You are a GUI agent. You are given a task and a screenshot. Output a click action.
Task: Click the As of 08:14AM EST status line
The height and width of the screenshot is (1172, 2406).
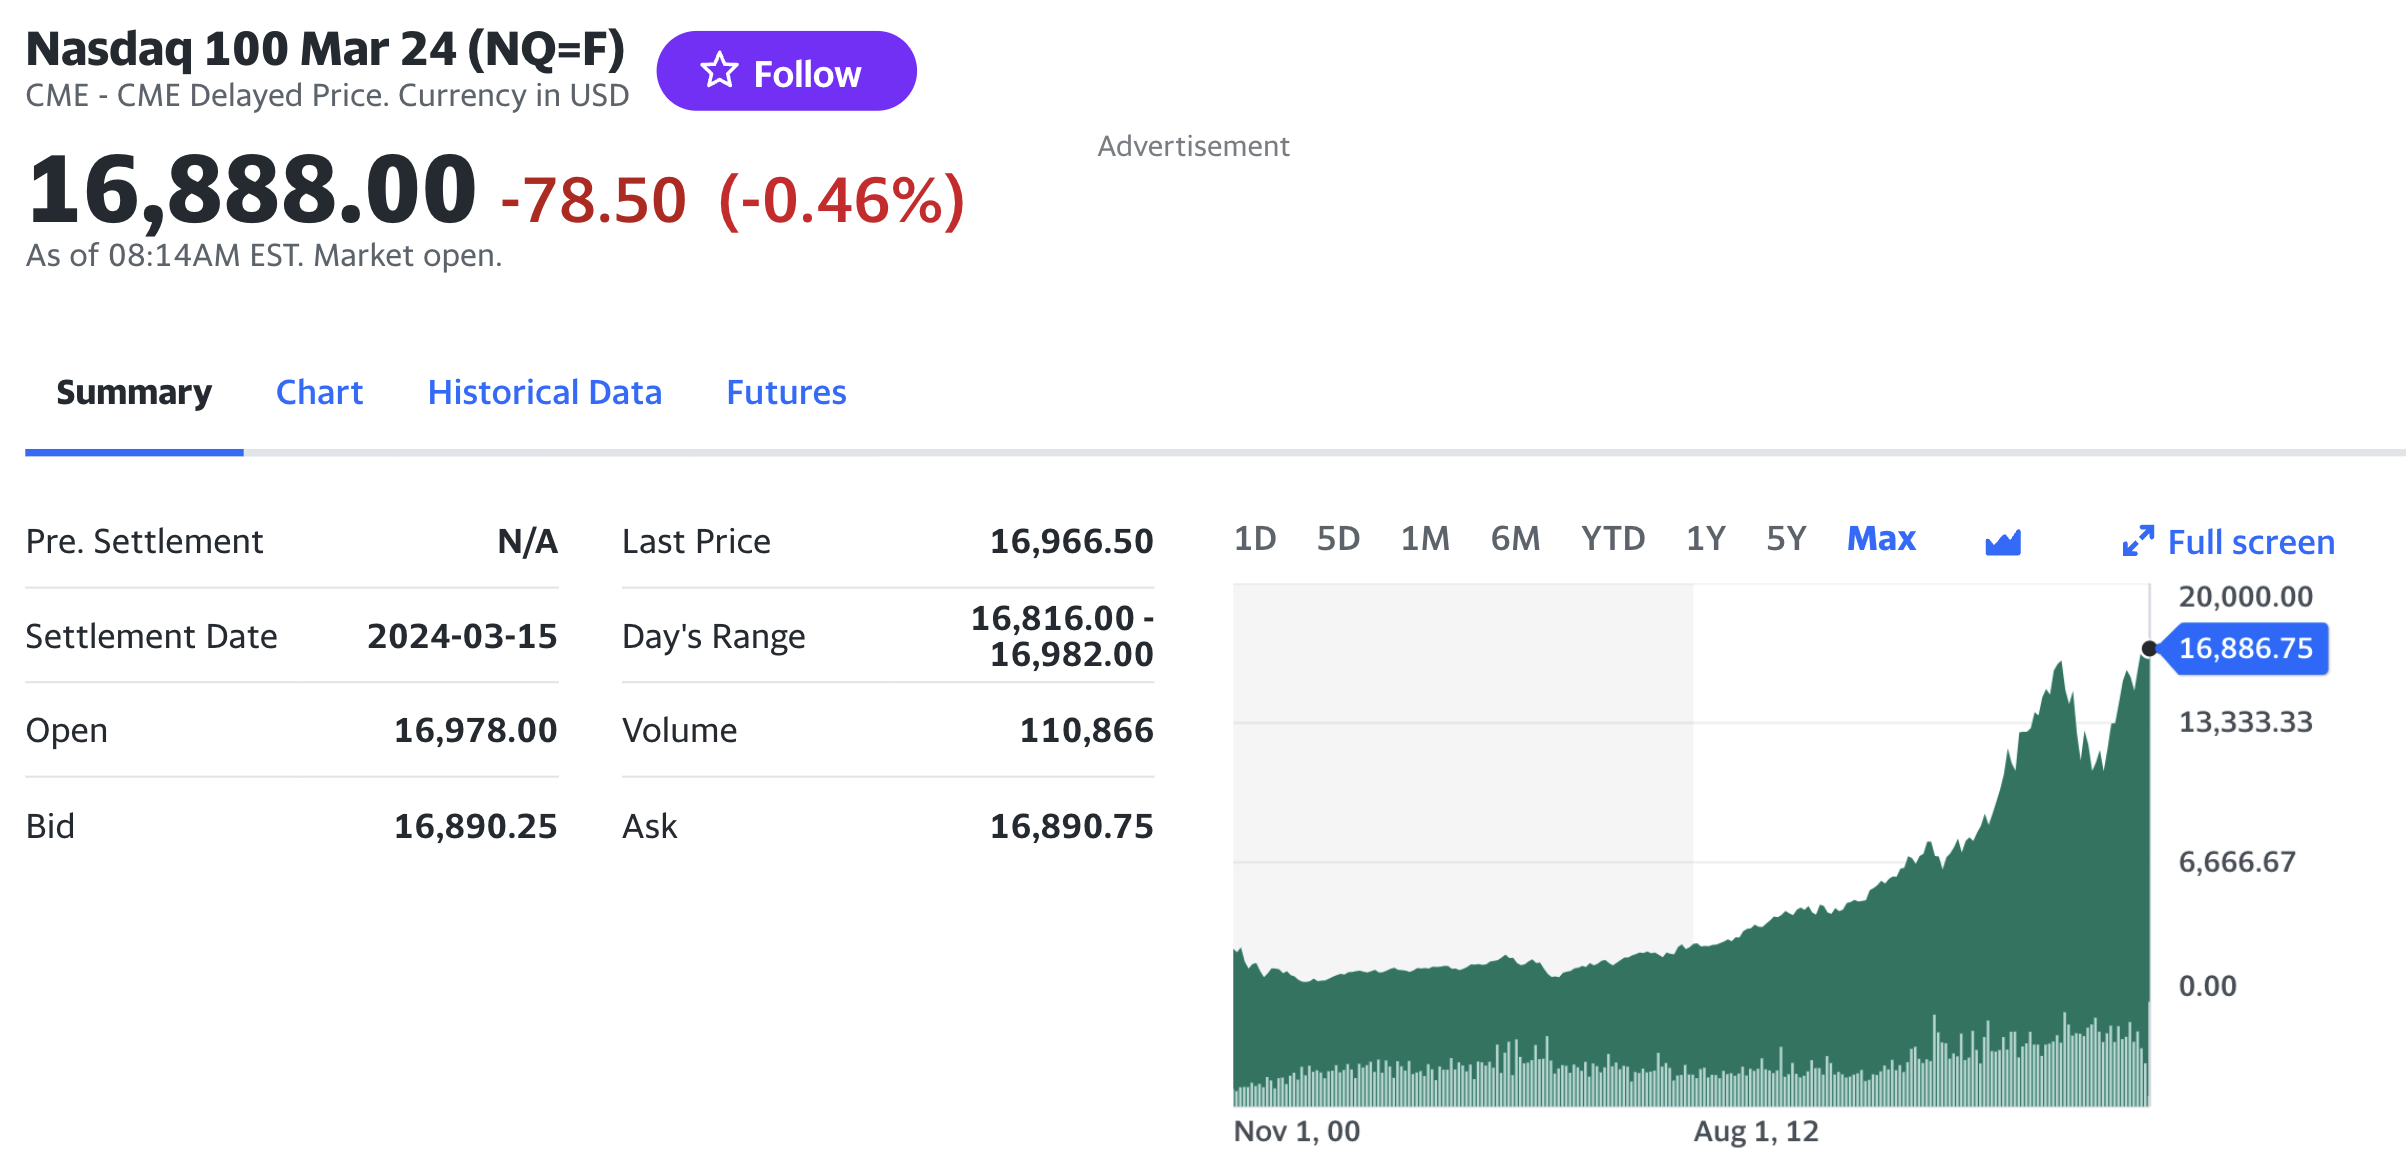[x=264, y=255]
